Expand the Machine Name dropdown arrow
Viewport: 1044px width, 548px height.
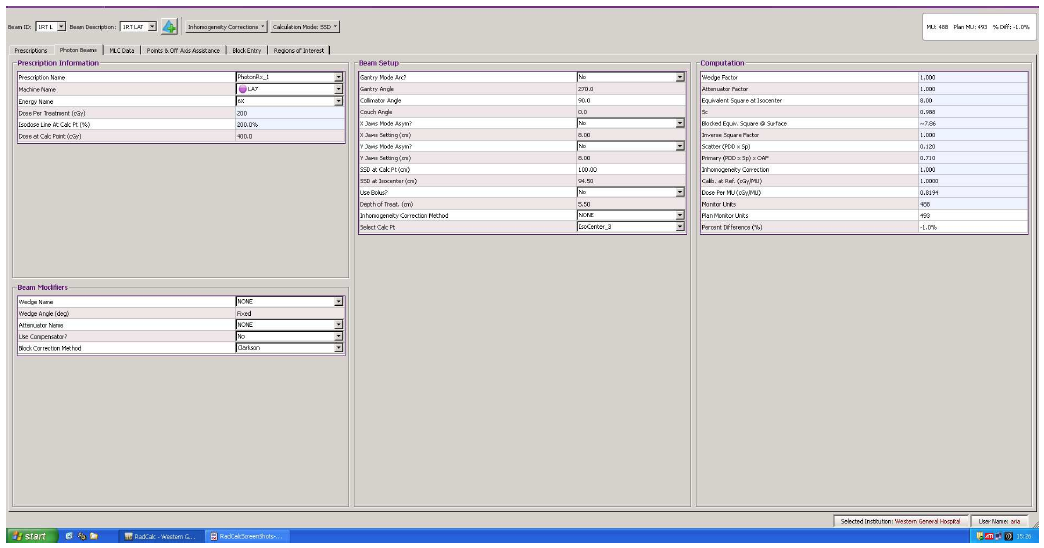[338, 89]
